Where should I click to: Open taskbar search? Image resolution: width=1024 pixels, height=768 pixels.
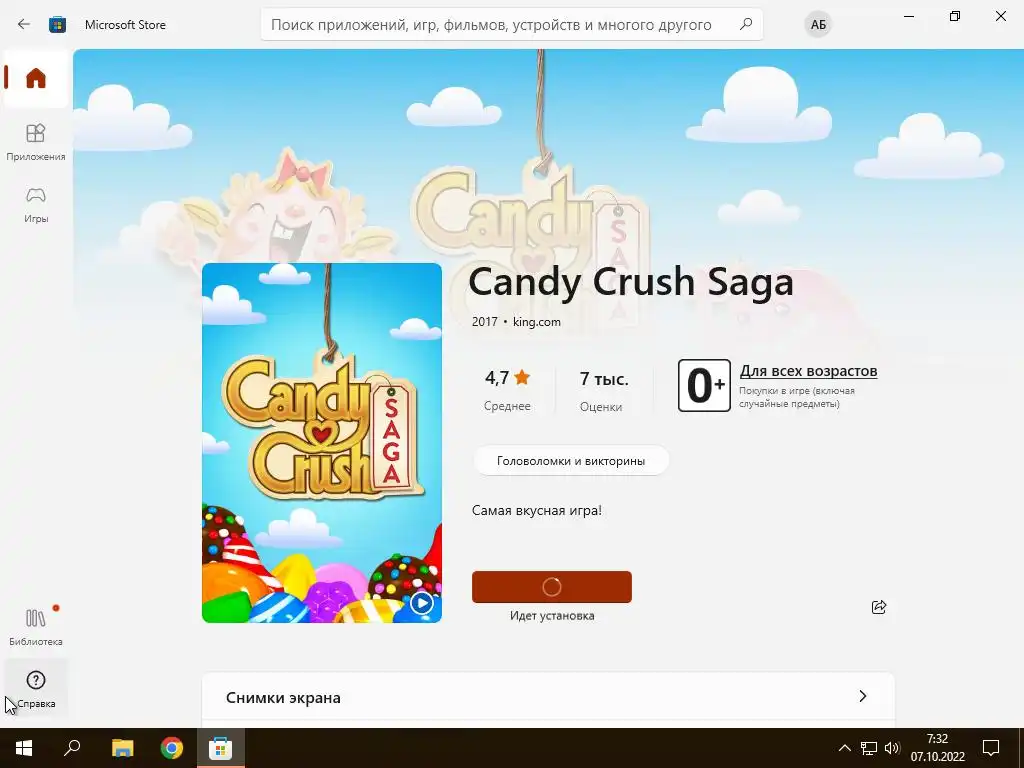click(72, 748)
